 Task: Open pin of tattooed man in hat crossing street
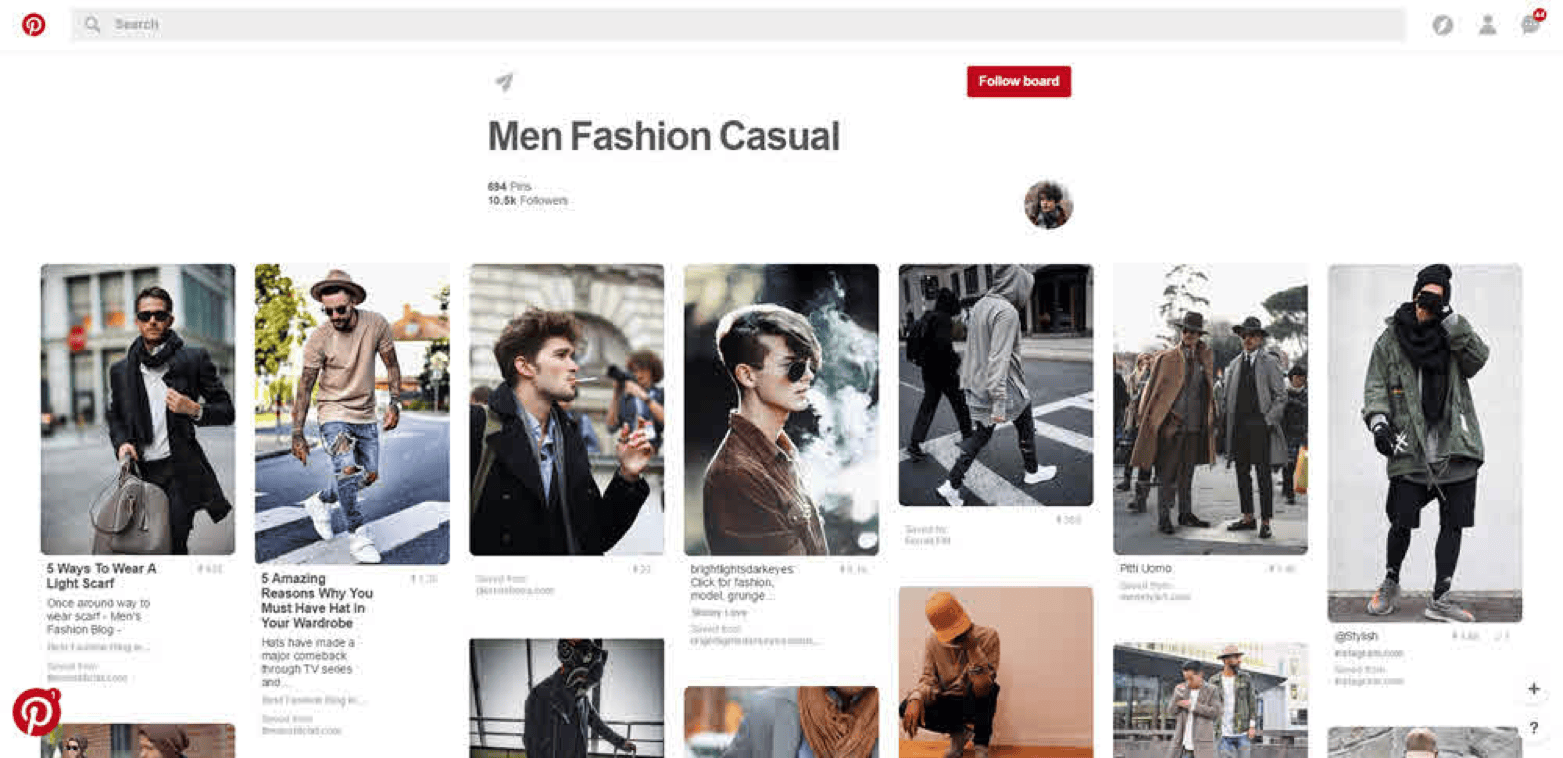pos(352,414)
